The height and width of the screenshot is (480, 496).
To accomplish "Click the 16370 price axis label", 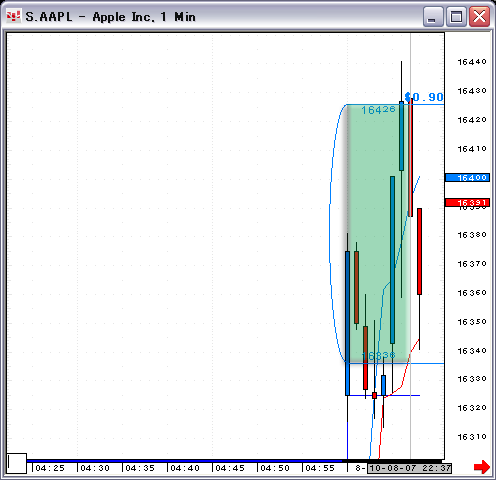I will coord(472,264).
